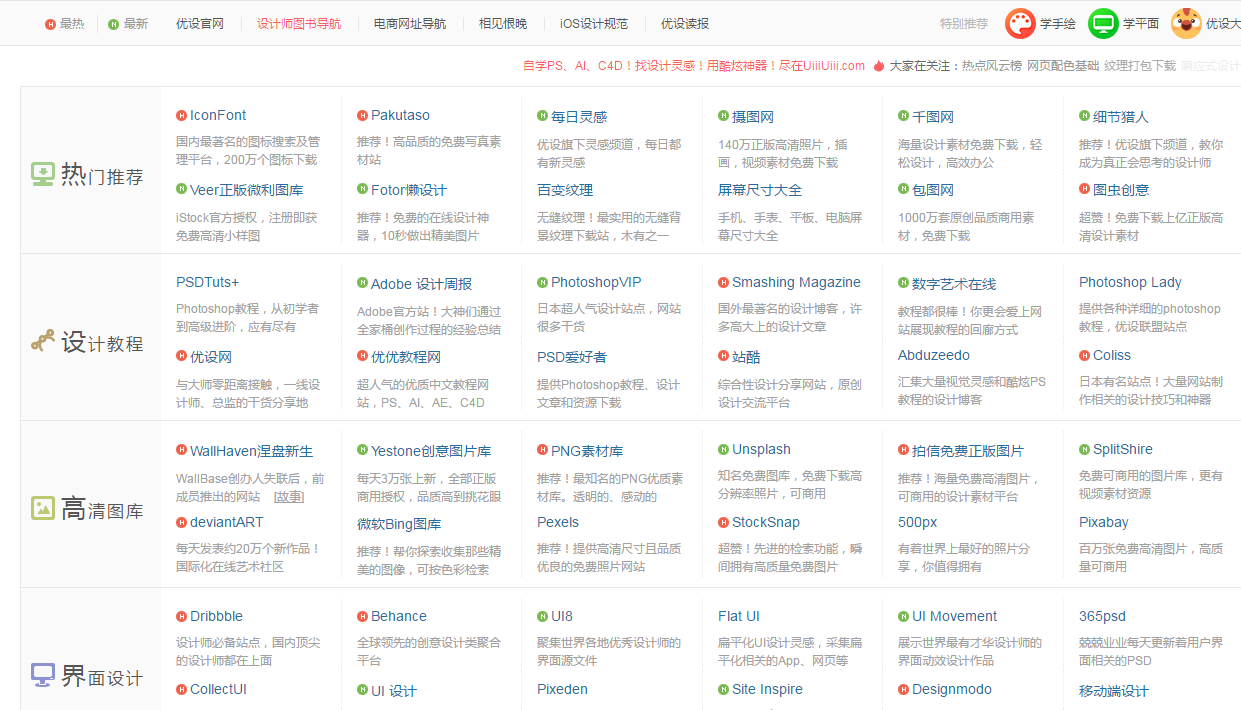
Task: Open the 热点风云榜 trending link
Action: click(992, 66)
